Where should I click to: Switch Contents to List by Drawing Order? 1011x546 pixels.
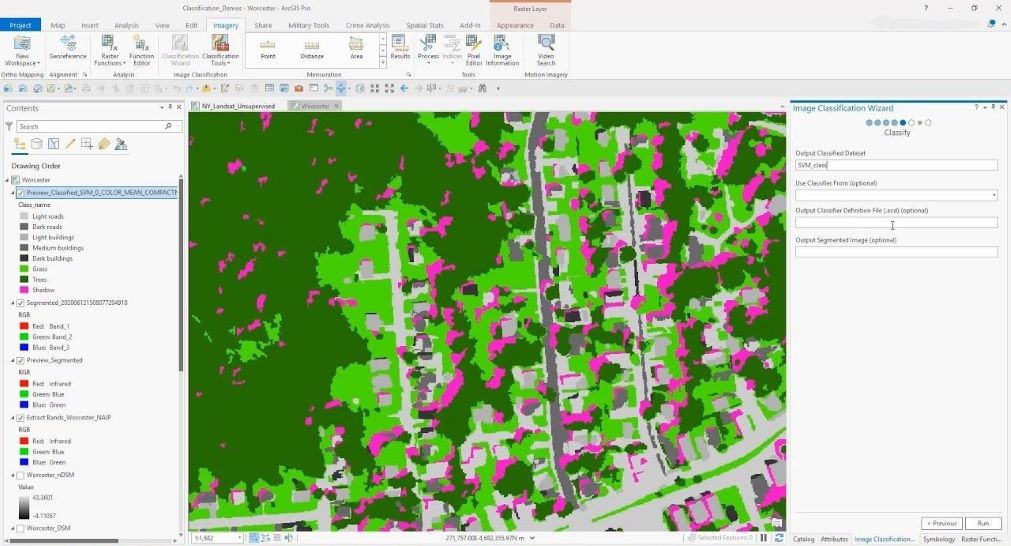click(20, 144)
